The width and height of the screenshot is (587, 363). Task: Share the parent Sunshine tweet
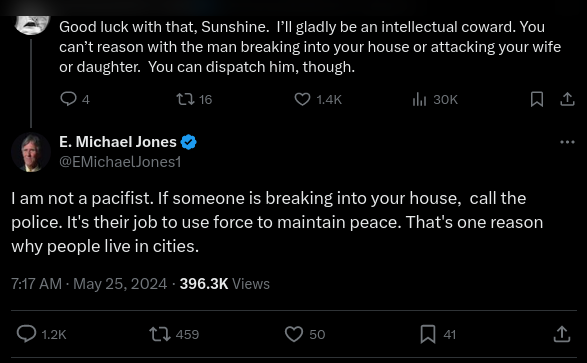(567, 99)
